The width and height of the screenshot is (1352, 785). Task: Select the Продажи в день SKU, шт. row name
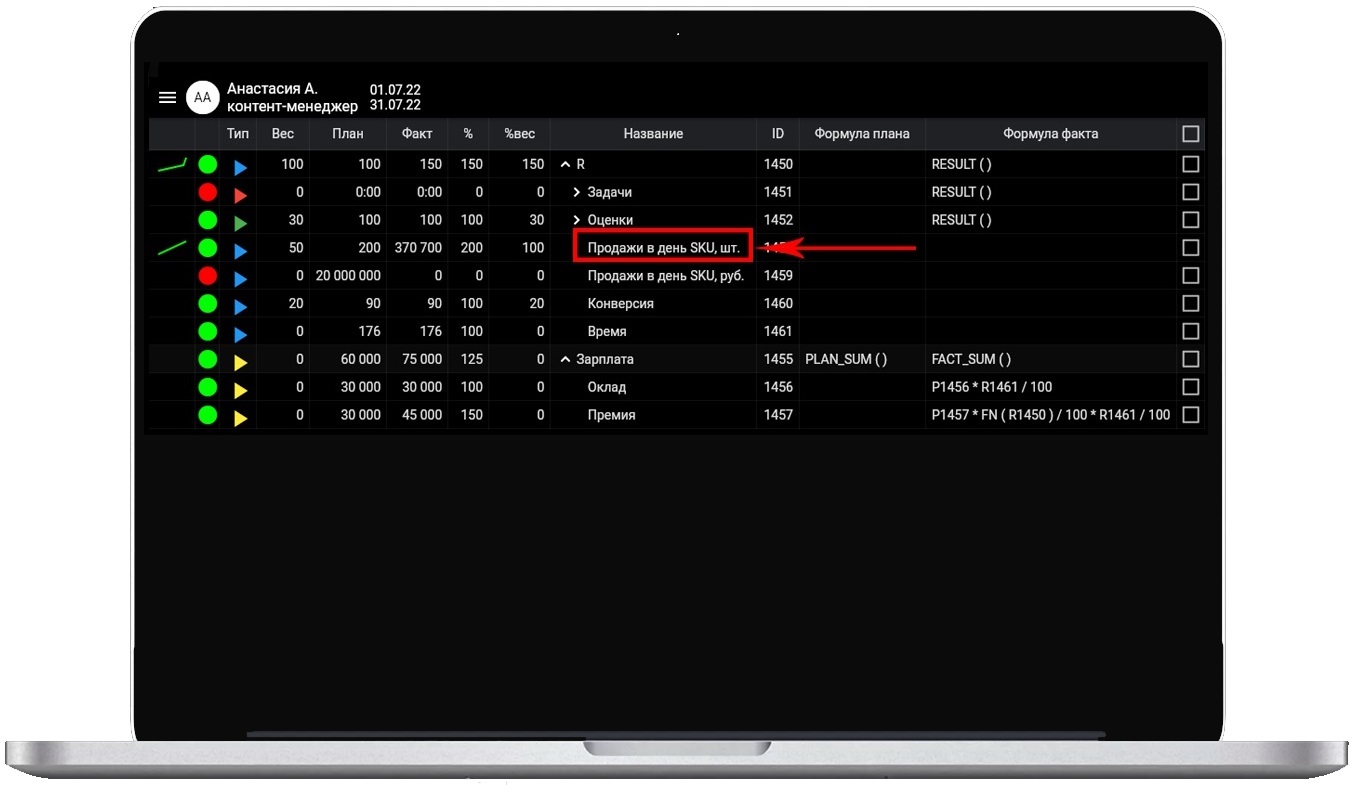[662, 248]
